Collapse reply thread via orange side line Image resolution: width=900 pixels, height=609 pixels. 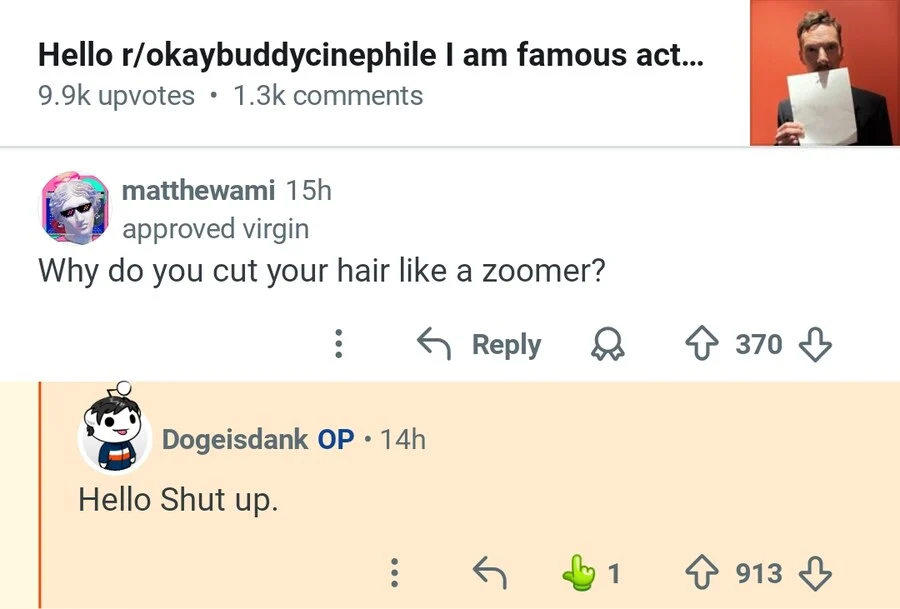tap(41, 495)
